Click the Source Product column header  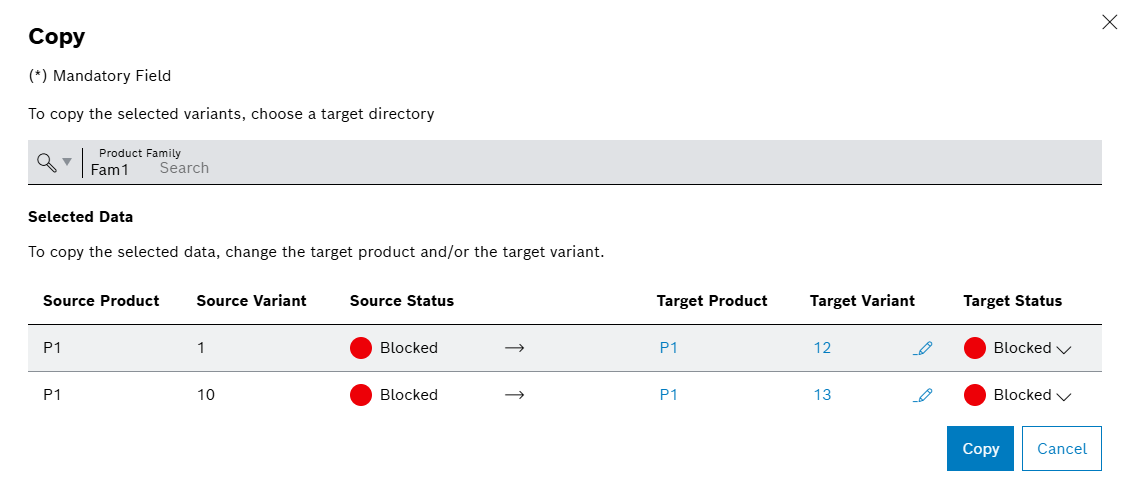[x=101, y=301]
